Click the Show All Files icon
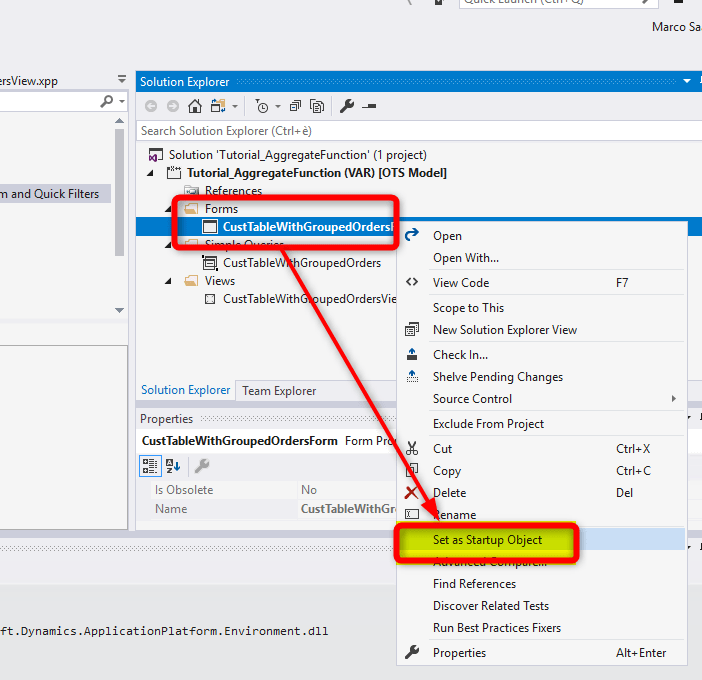This screenshot has width=702, height=680. [317, 106]
